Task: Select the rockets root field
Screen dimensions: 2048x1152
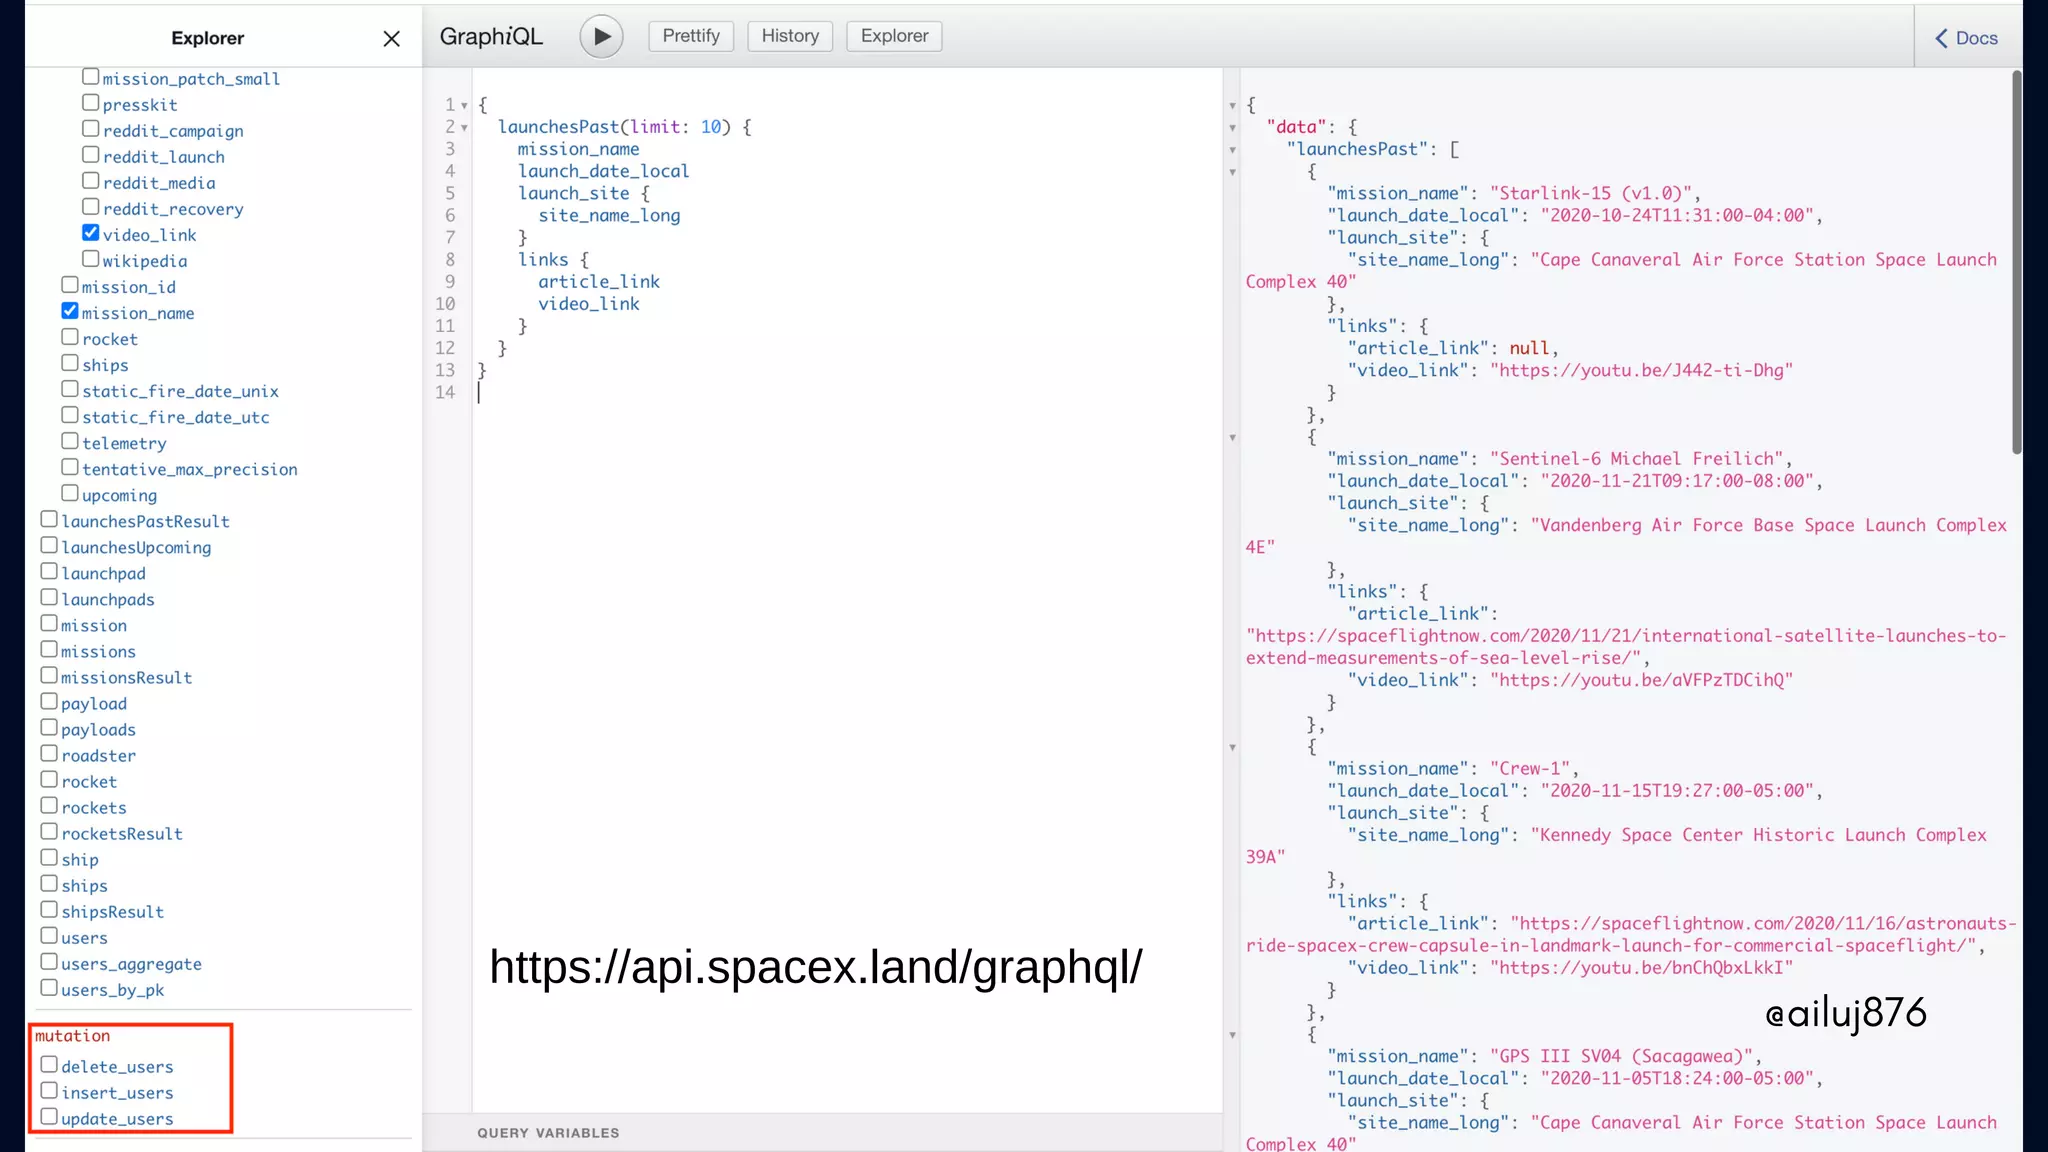Action: click(x=49, y=805)
